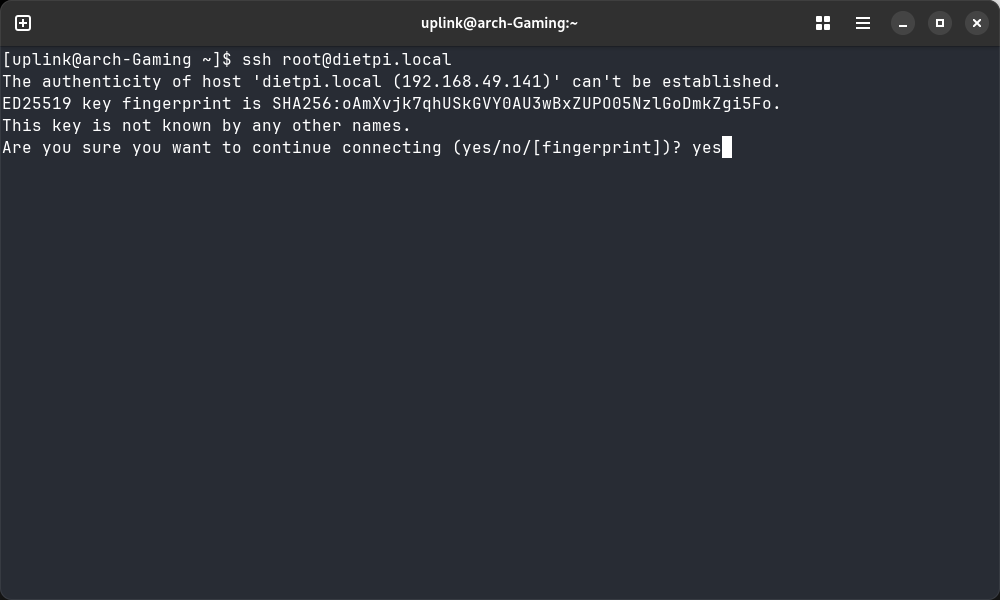Click the ssh root@dietpi.local command text
The height and width of the screenshot is (600, 1000).
tap(346, 60)
